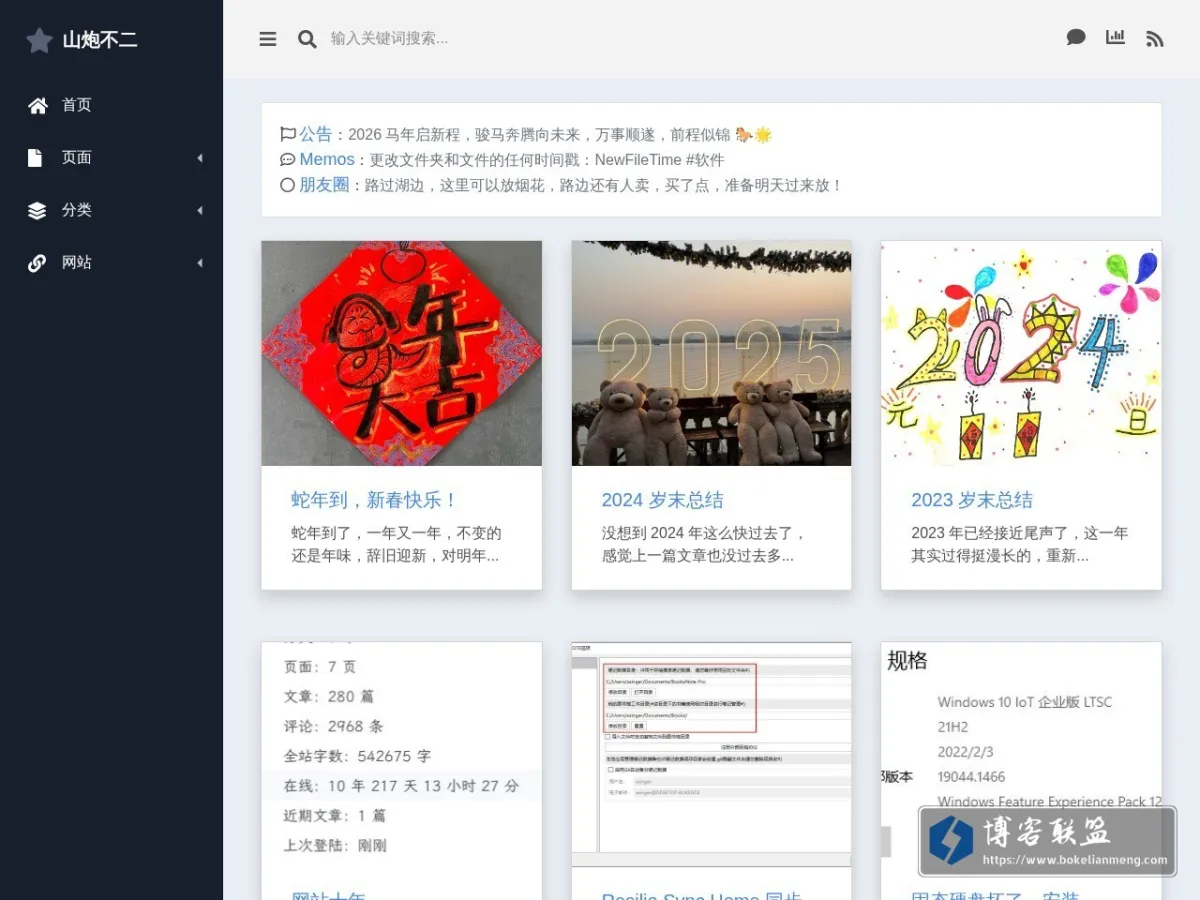The width and height of the screenshot is (1200, 900).
Task: Open the article 2023 岁末总结
Action: (972, 500)
